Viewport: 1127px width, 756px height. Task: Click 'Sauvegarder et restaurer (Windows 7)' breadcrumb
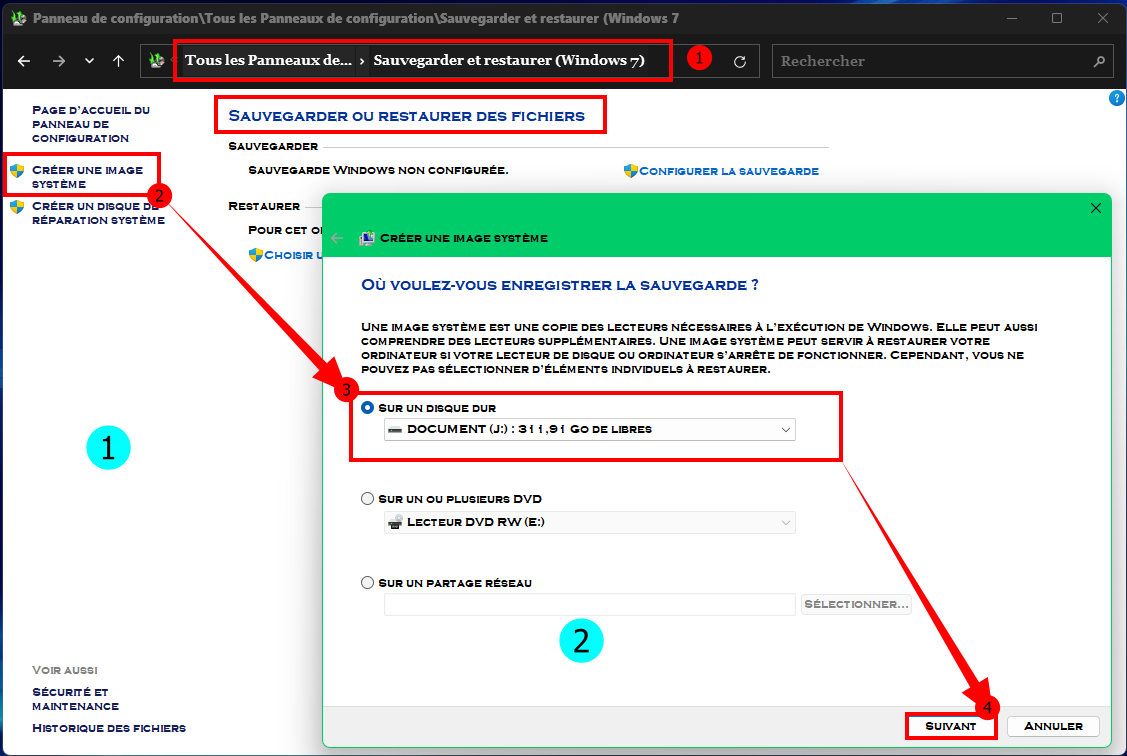(509, 60)
